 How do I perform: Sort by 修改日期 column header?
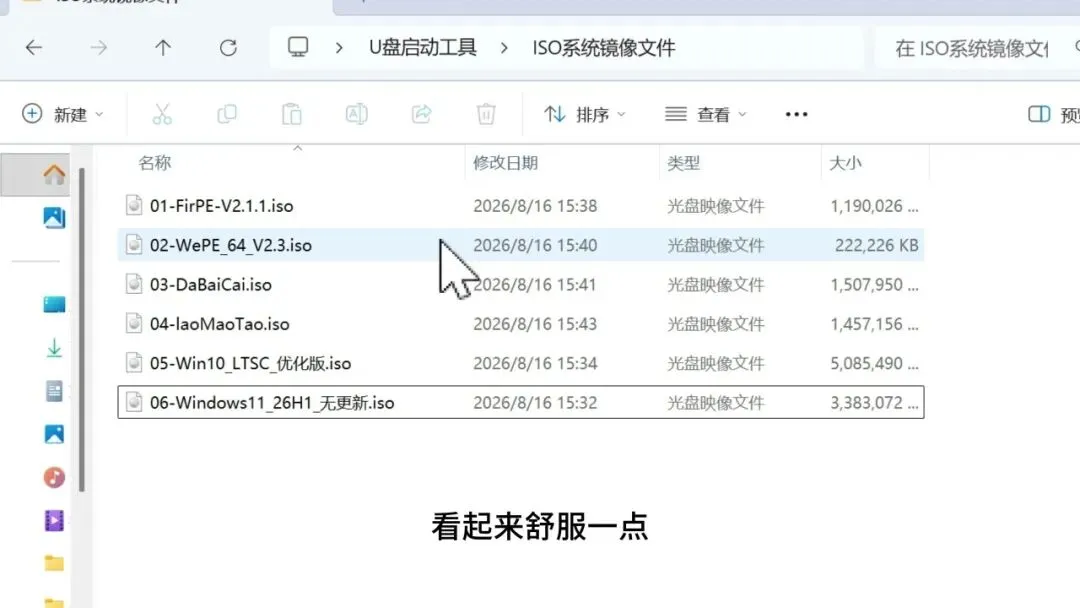tap(505, 163)
